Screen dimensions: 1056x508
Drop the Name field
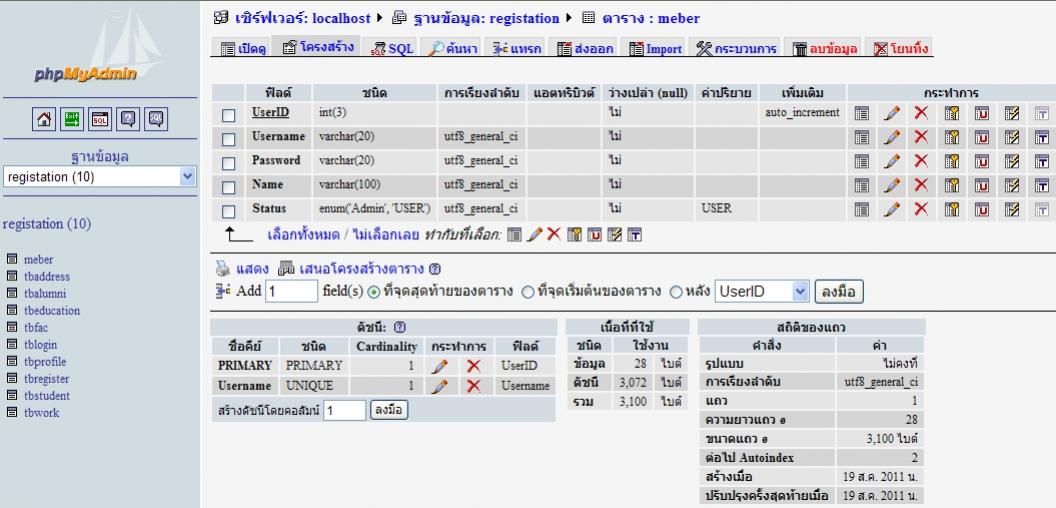(x=921, y=185)
